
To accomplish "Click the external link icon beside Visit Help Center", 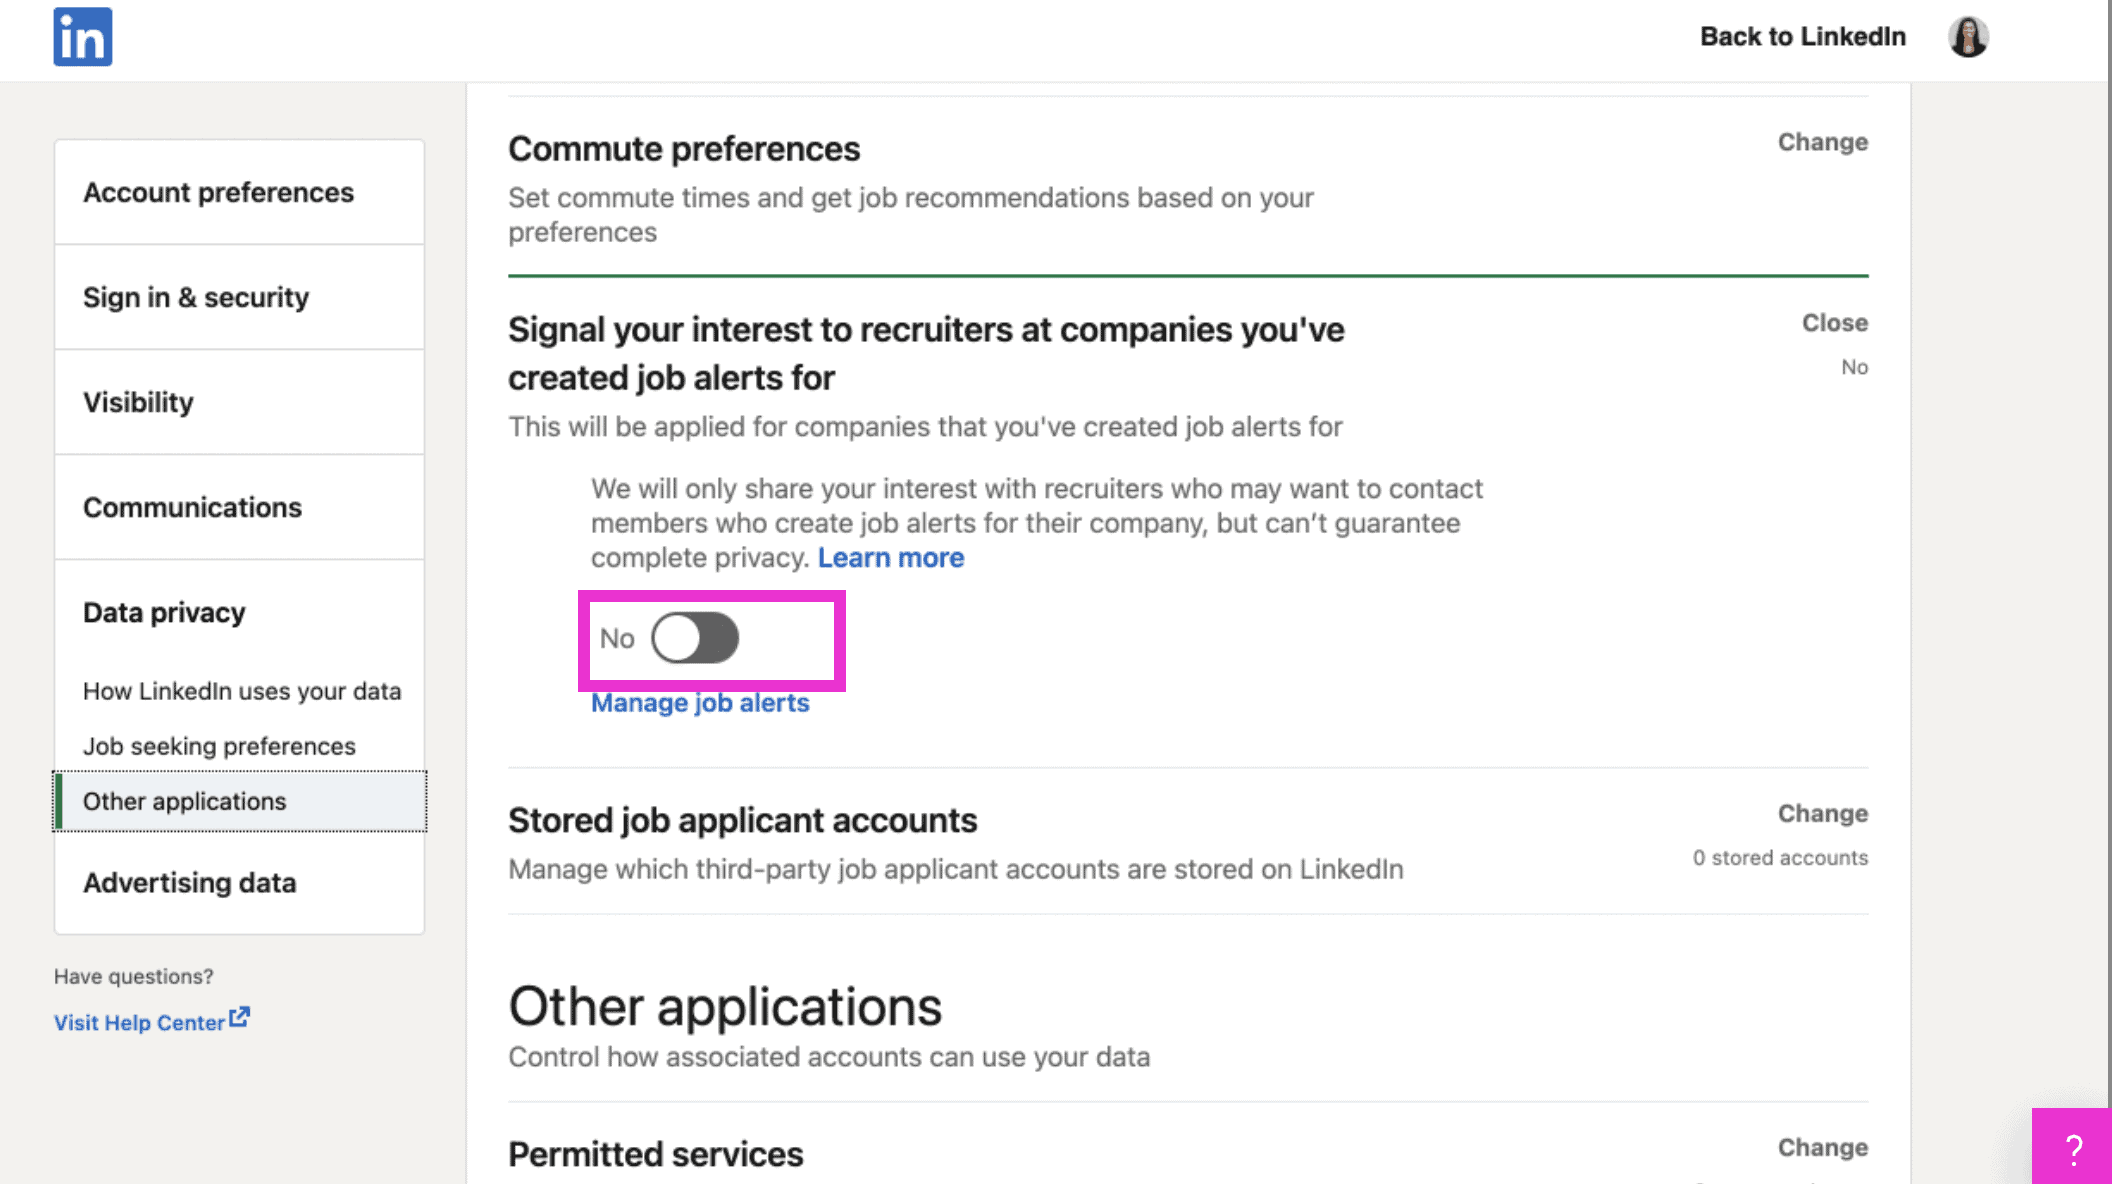I will coord(238,1017).
